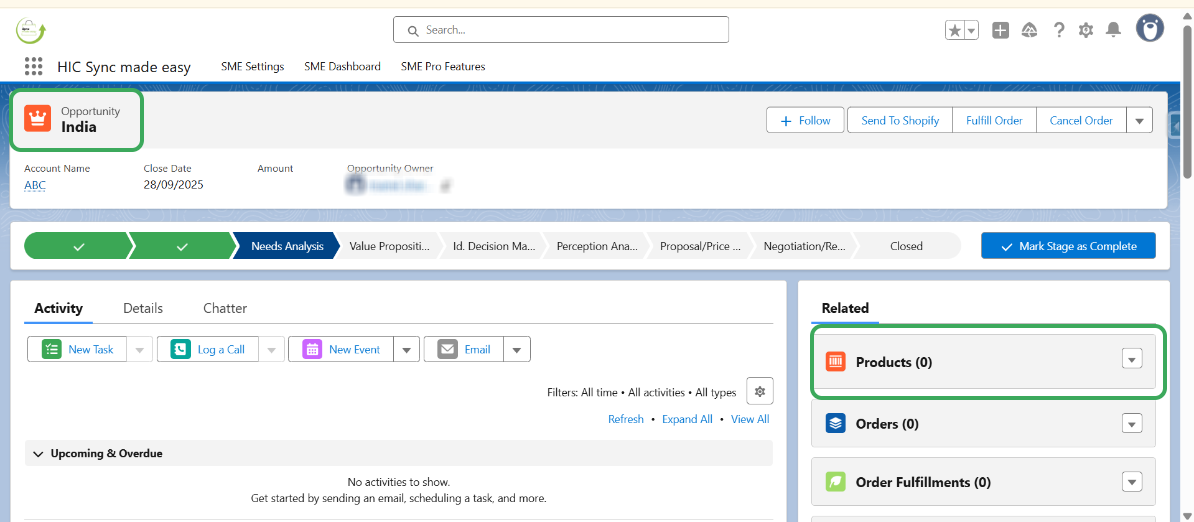
Task: Open the ABC account link
Action: pyautogui.click(x=35, y=184)
